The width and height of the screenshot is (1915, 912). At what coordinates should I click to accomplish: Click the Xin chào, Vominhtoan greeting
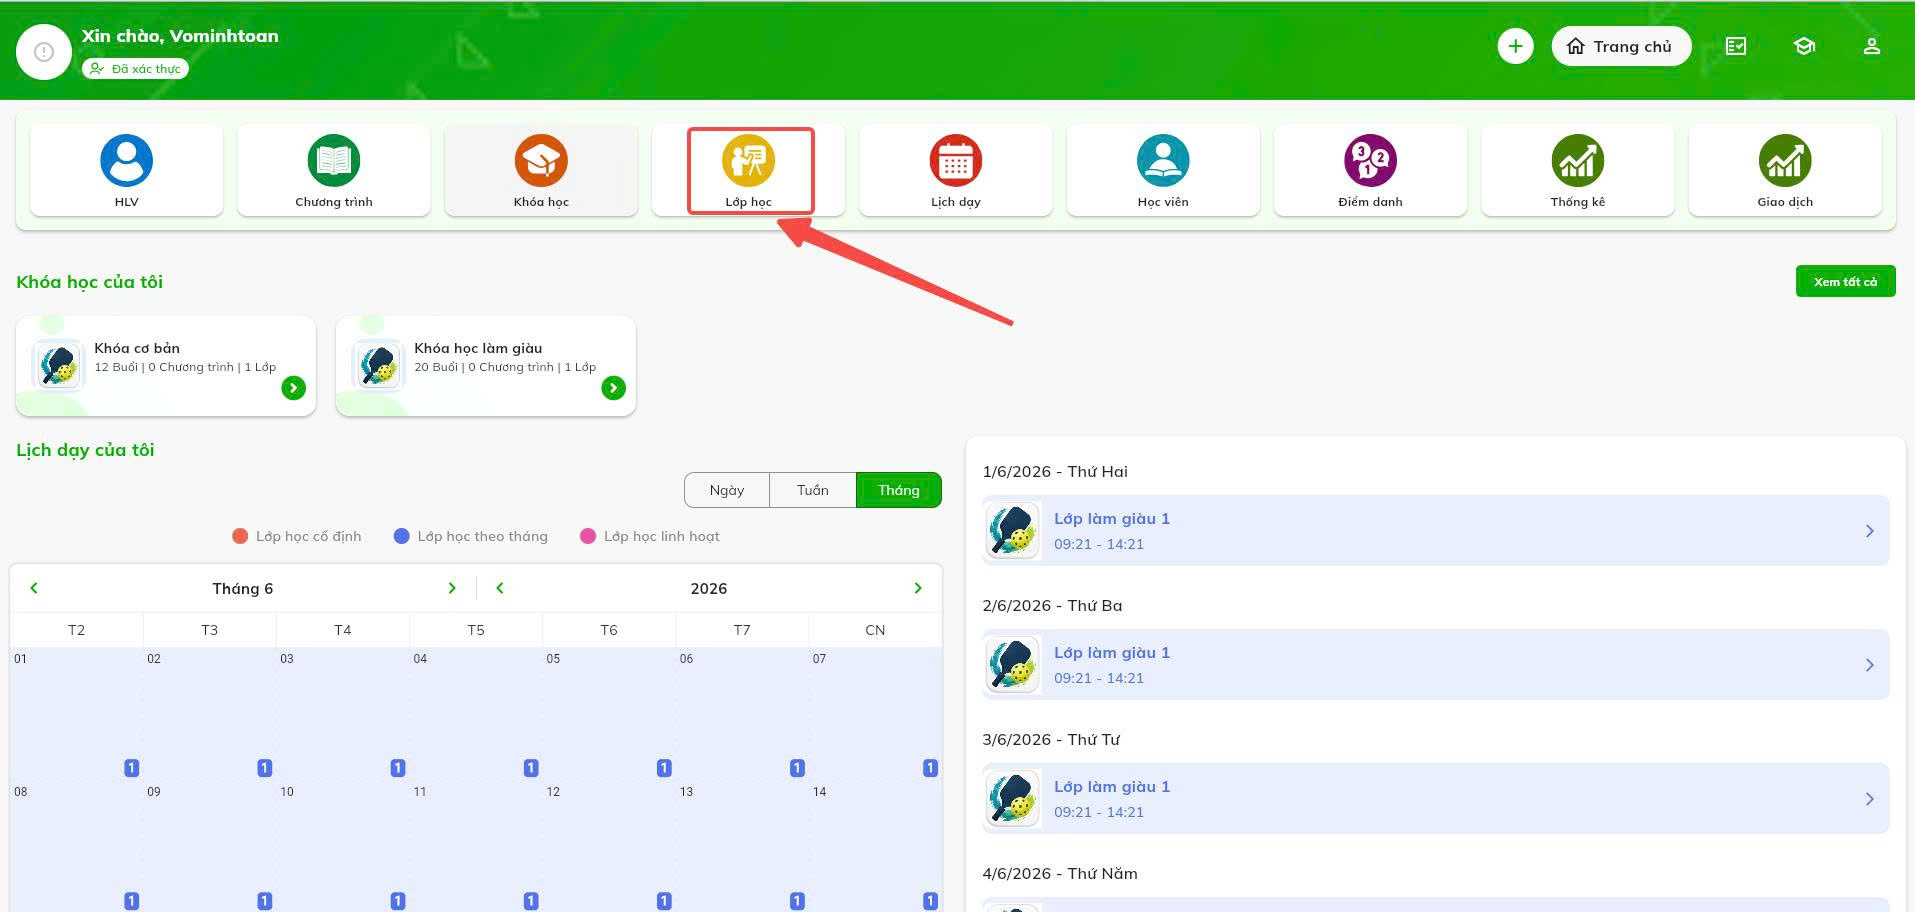point(180,36)
